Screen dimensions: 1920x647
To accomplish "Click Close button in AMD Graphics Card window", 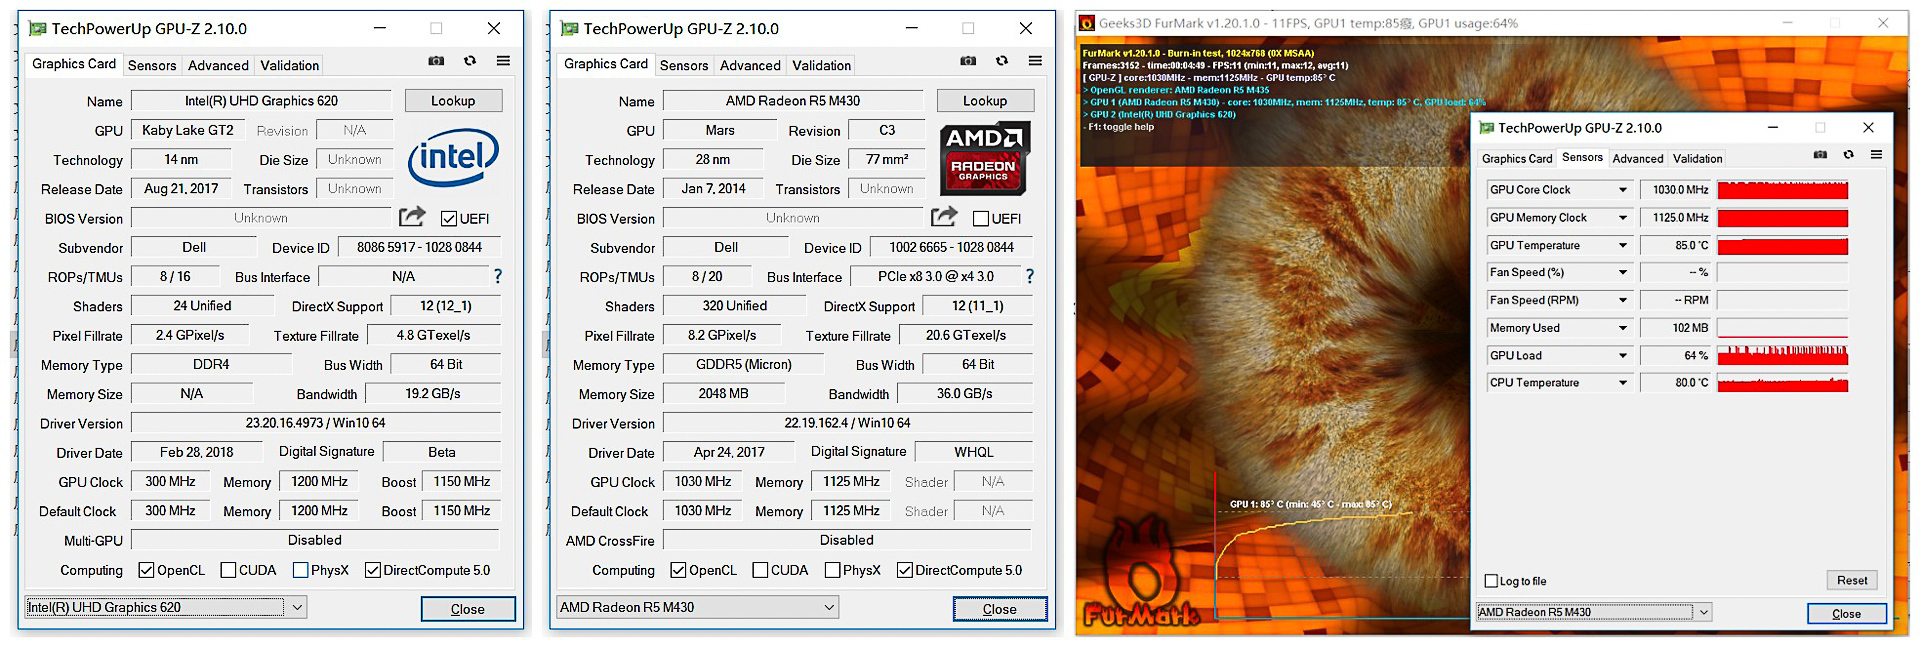I will pos(1000,609).
